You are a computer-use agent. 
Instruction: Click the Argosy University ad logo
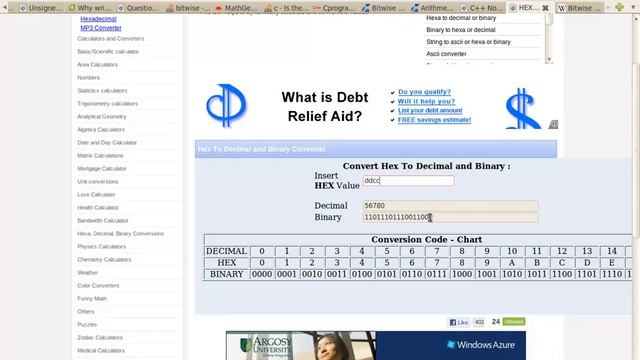266,346
